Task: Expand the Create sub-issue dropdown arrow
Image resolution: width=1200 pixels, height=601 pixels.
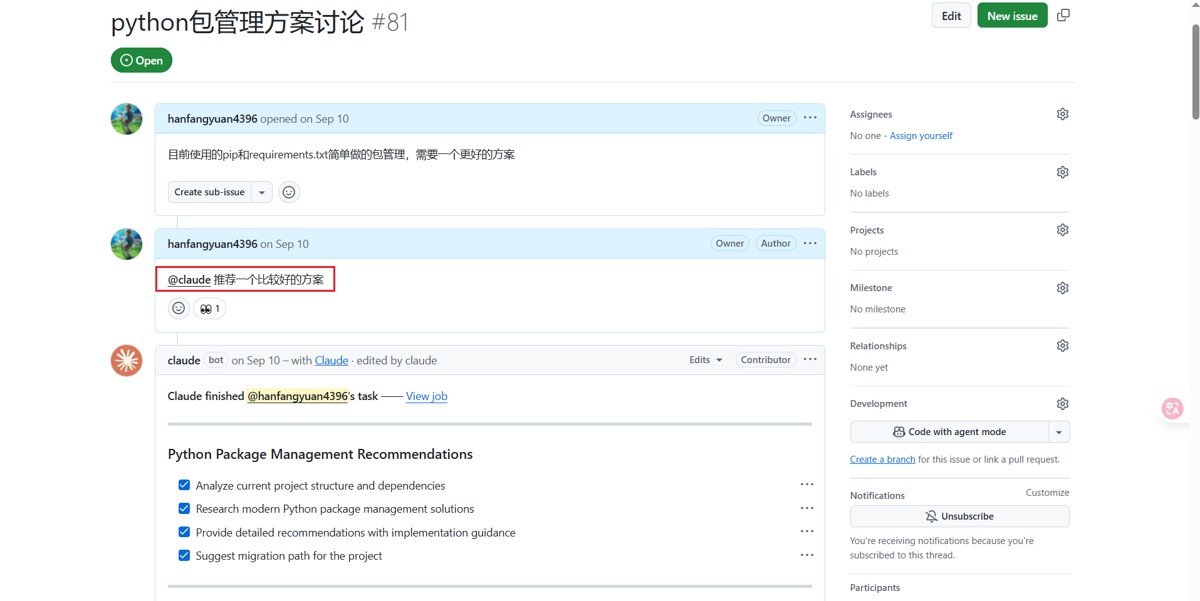Action: [x=262, y=192]
